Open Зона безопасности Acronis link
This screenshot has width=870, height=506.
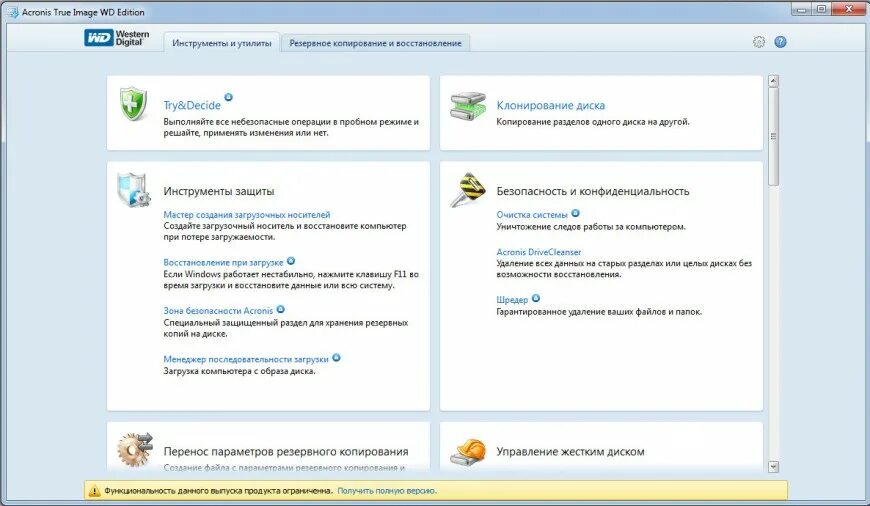click(x=218, y=311)
